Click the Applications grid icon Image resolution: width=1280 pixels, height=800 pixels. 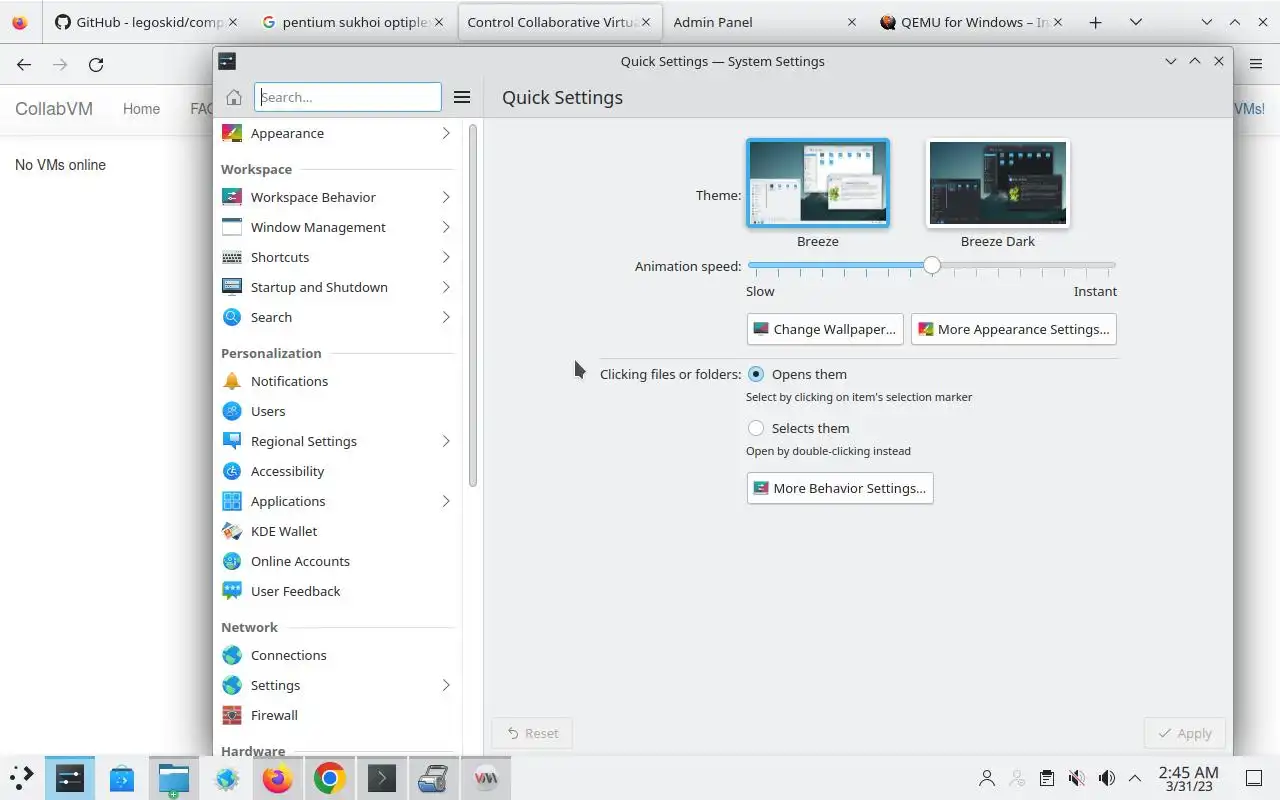232,501
